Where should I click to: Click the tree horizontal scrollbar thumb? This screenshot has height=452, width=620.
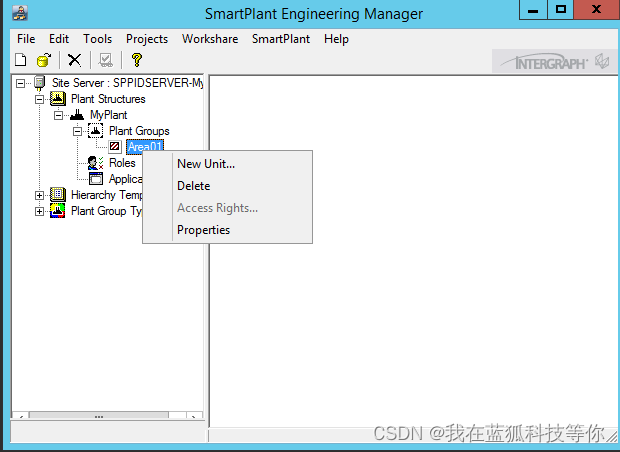click(x=99, y=416)
